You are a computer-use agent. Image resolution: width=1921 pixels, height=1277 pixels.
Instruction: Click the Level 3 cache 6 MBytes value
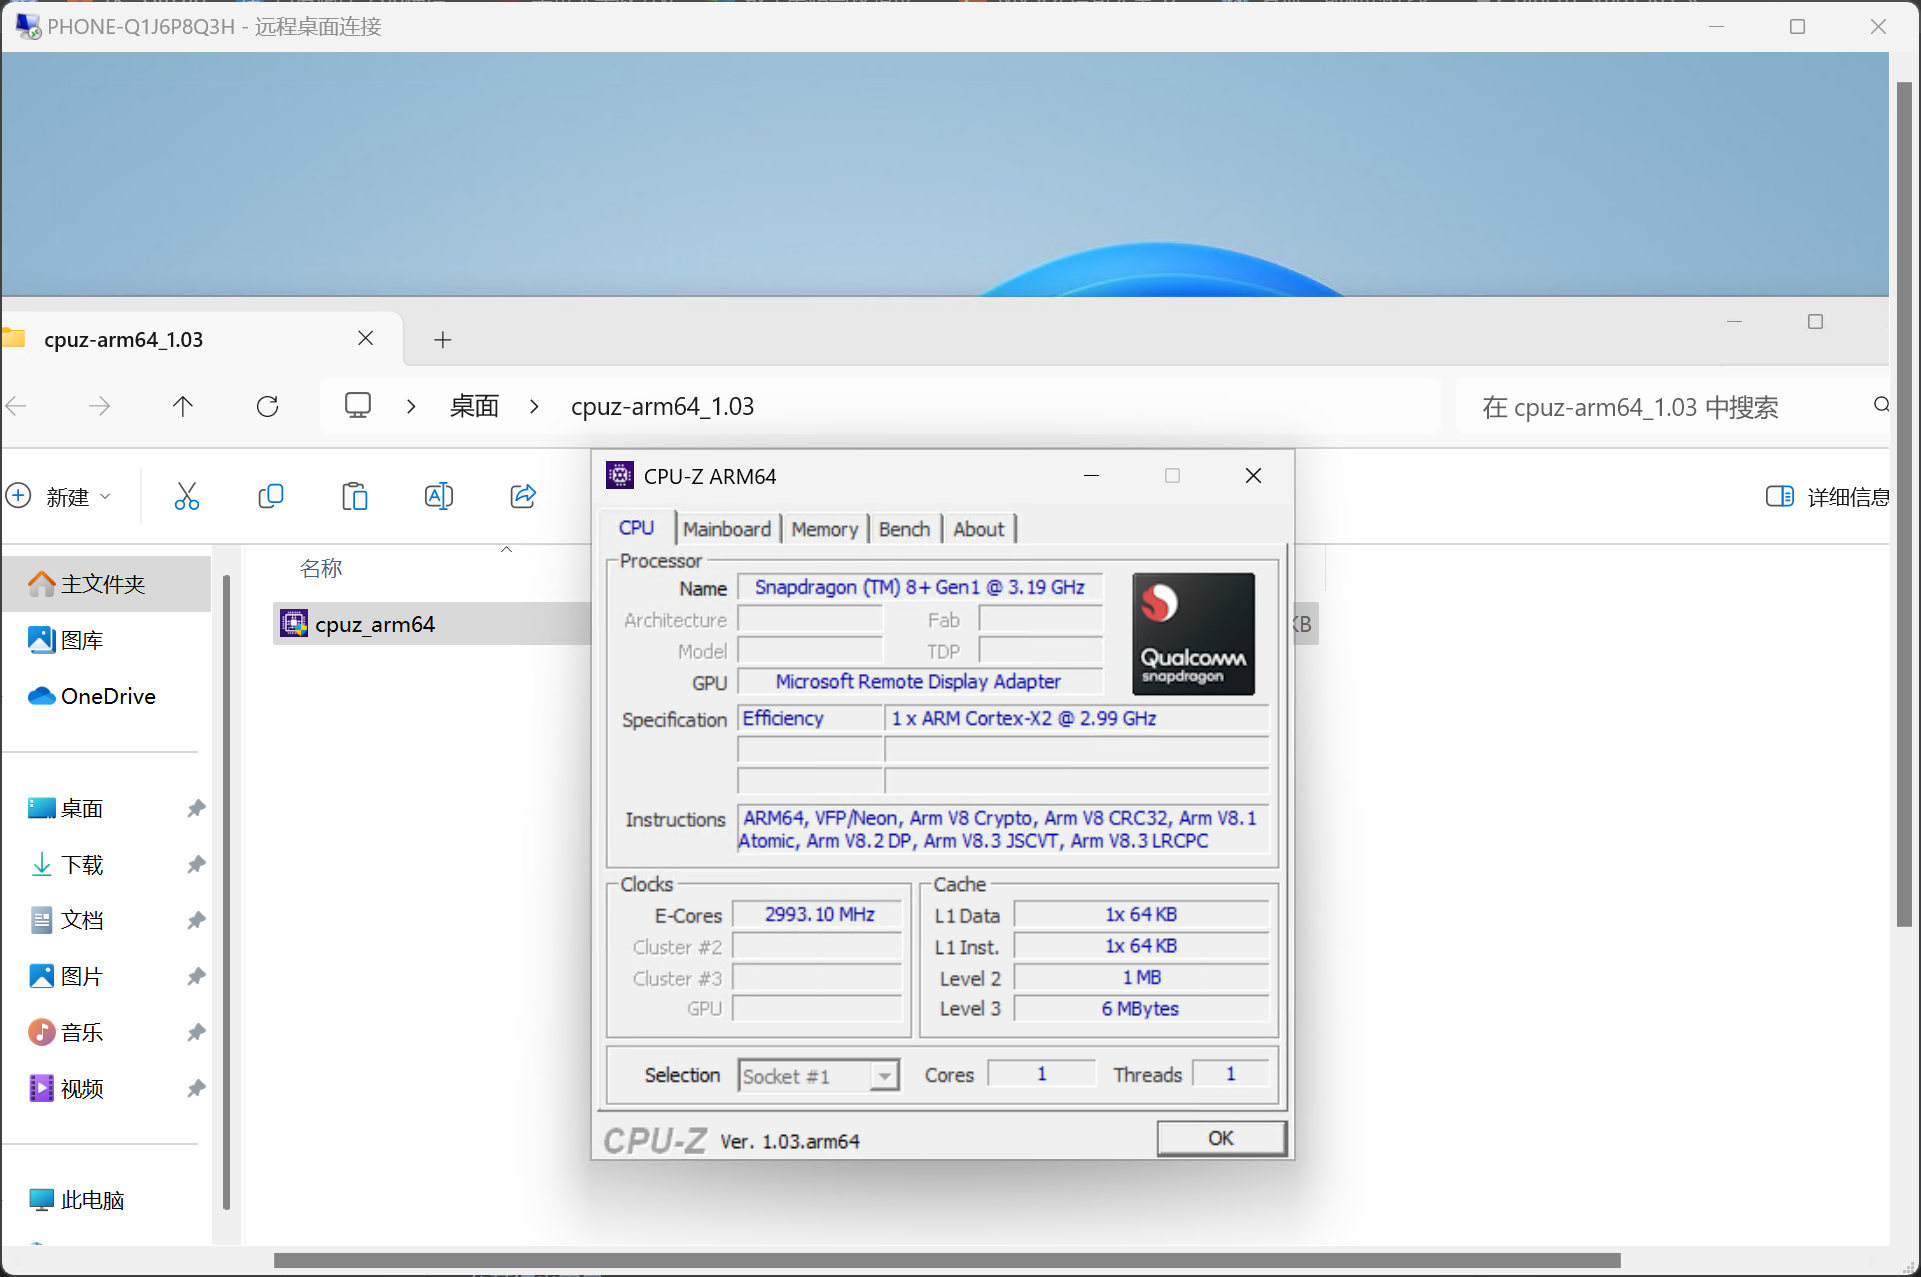click(x=1140, y=1009)
